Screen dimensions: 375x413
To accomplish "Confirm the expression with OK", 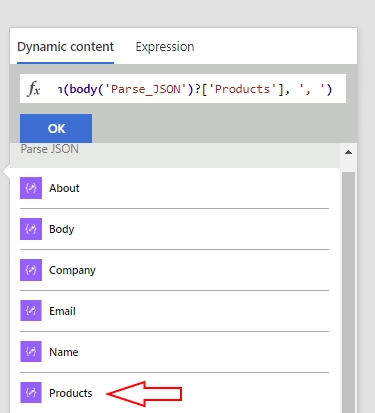I will [x=56, y=128].
